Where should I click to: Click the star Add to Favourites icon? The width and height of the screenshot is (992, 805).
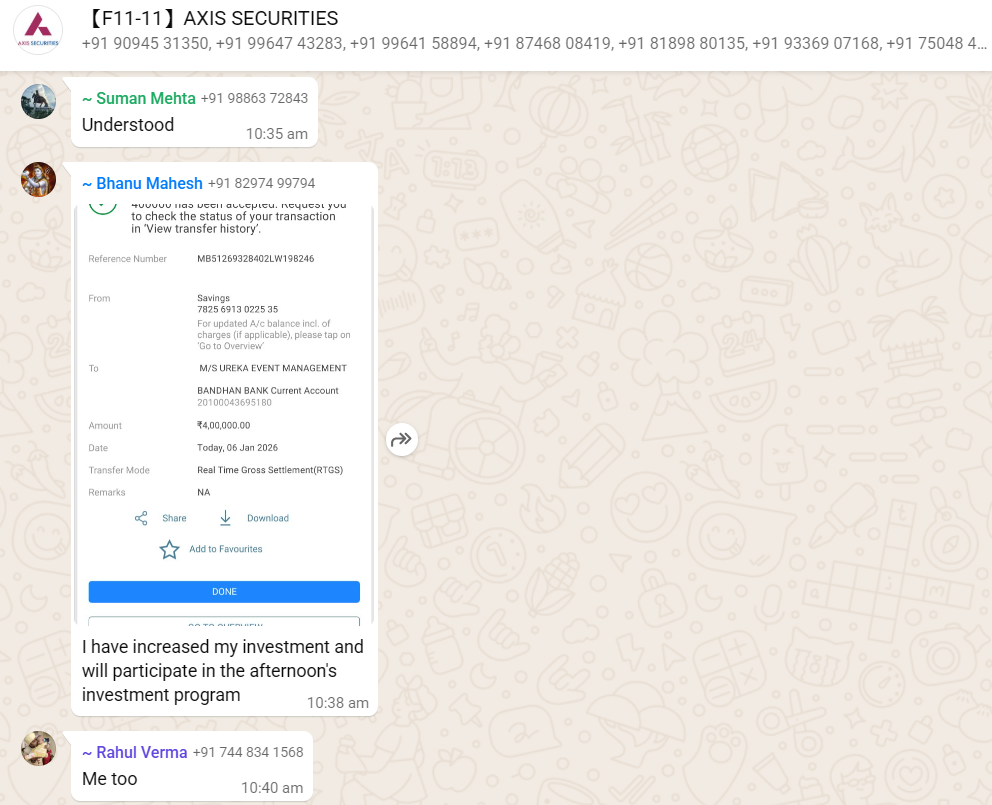pos(170,549)
